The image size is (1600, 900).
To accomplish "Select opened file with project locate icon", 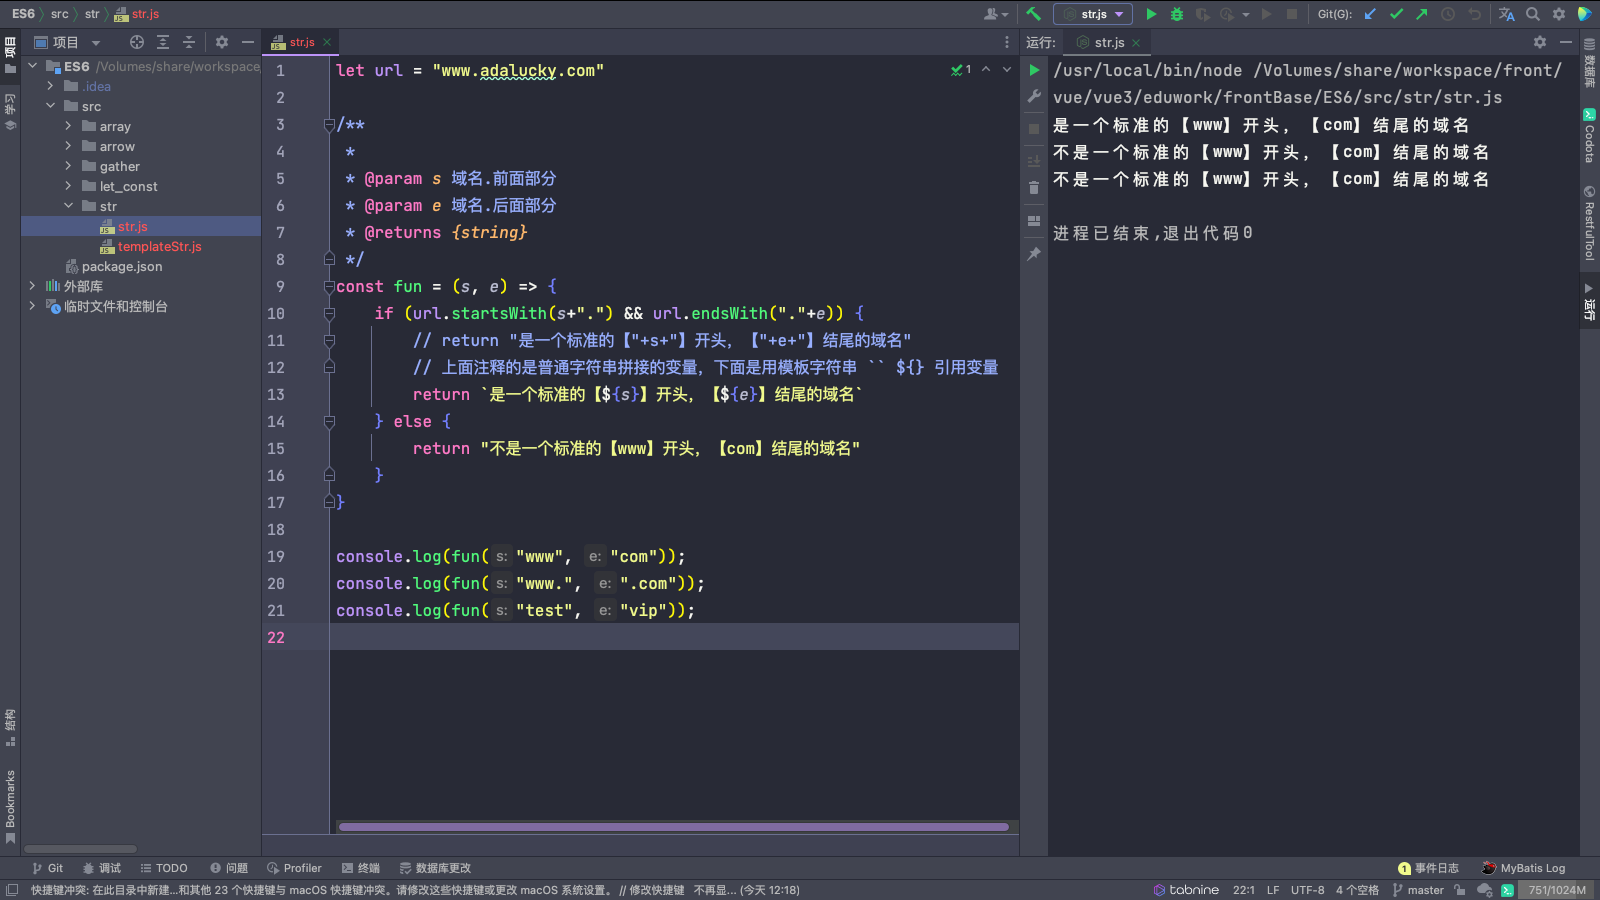I will point(137,42).
